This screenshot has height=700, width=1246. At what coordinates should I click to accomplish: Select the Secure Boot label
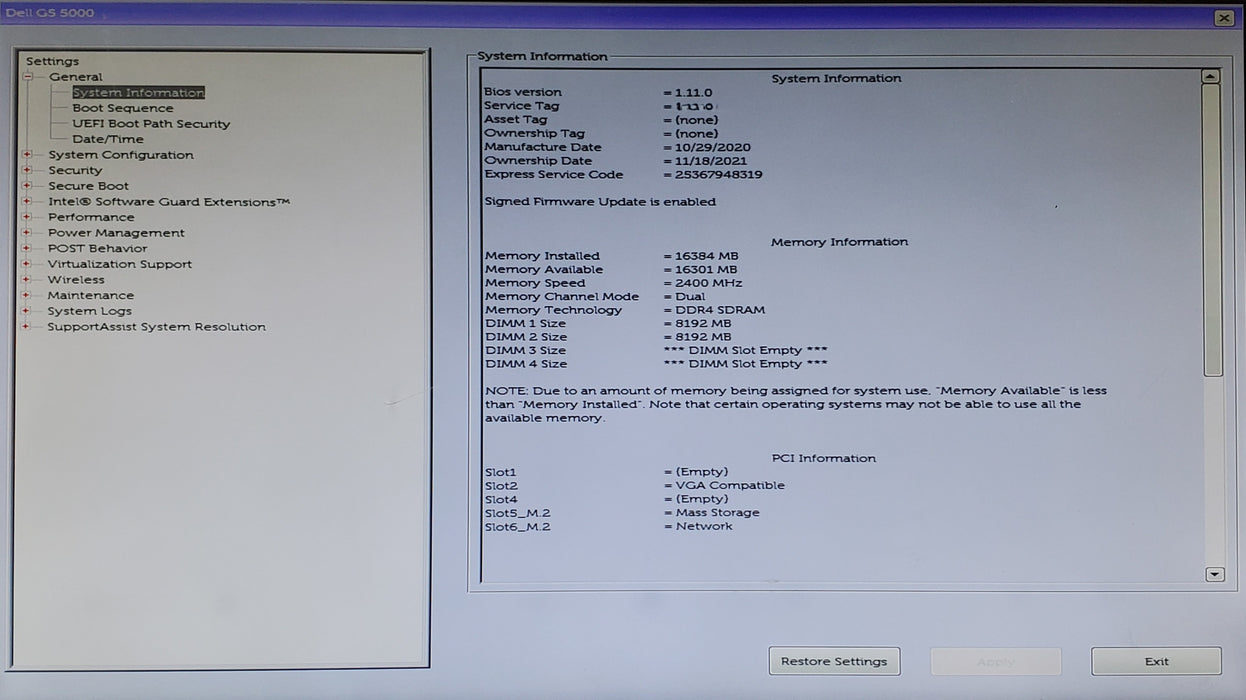(x=88, y=186)
